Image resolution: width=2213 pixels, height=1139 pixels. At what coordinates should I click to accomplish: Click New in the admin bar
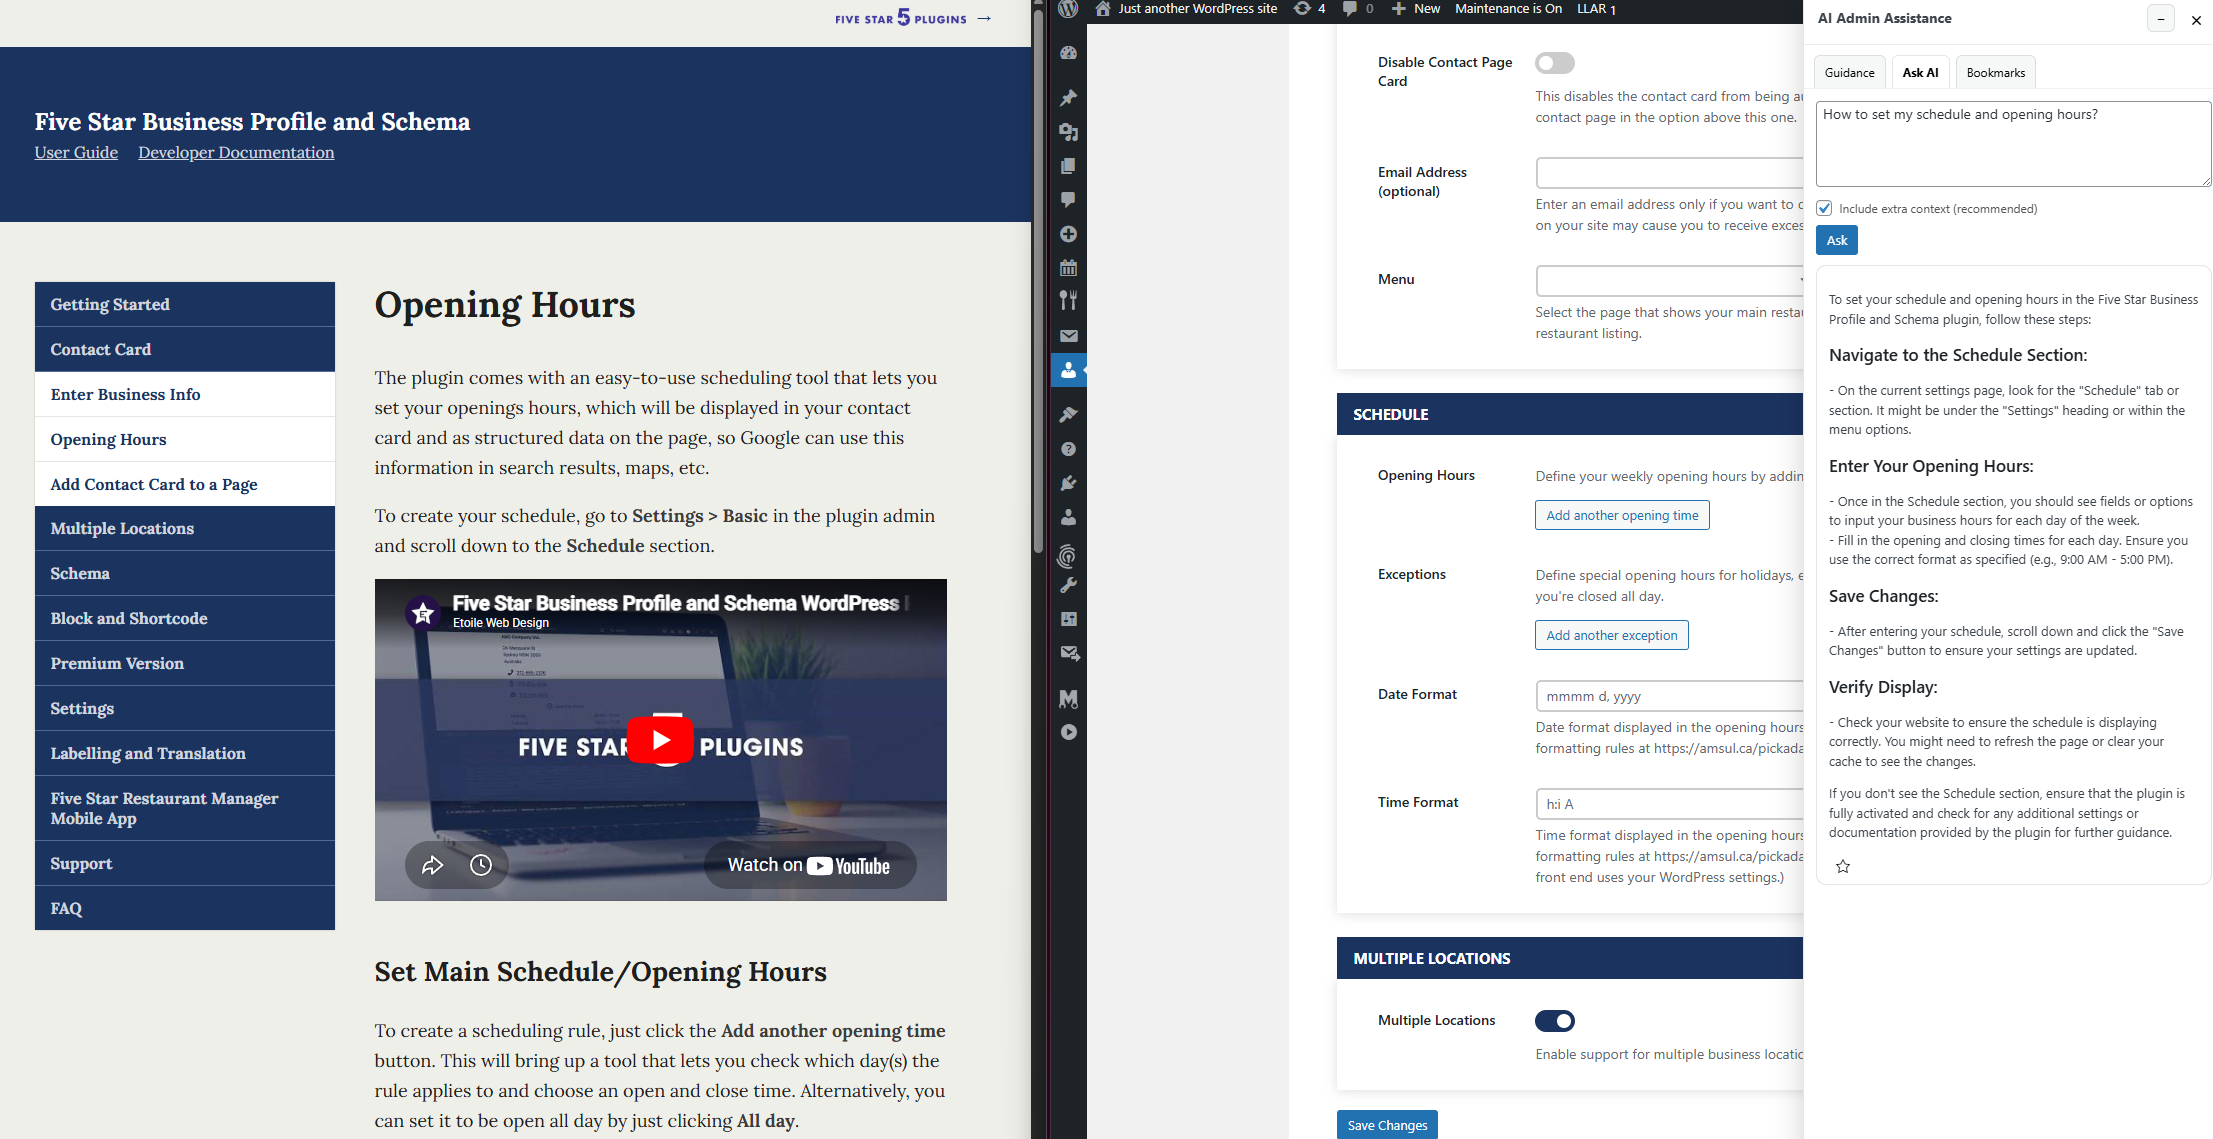pyautogui.click(x=1416, y=9)
